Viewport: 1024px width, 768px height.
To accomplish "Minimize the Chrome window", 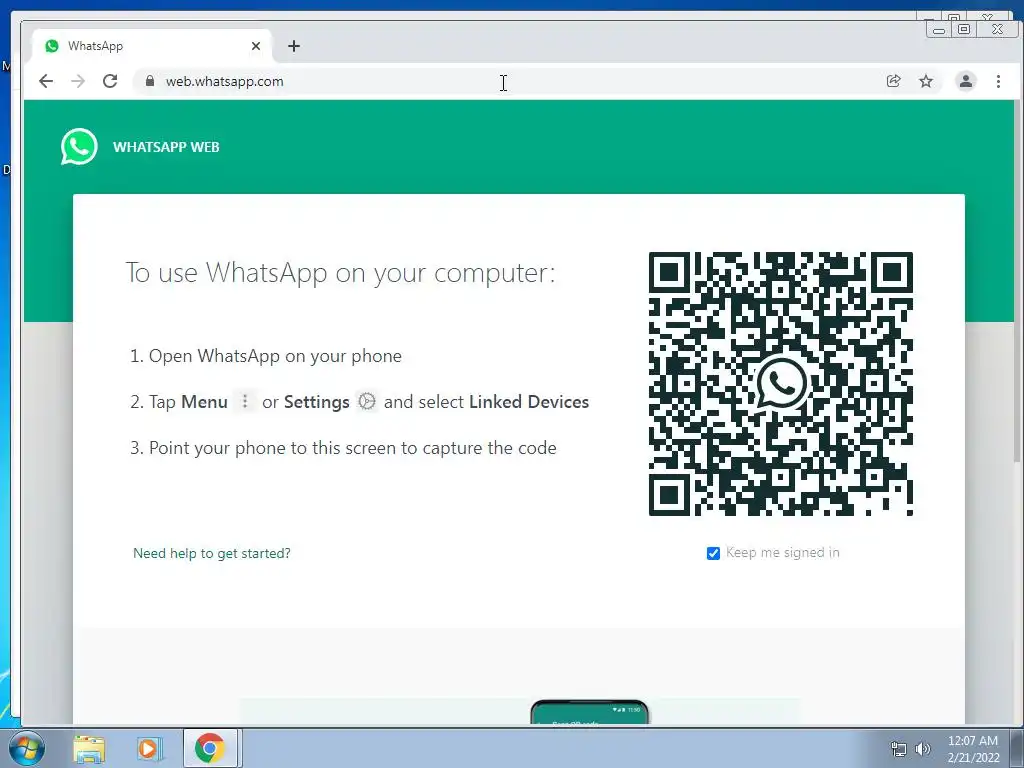I will click(x=939, y=29).
